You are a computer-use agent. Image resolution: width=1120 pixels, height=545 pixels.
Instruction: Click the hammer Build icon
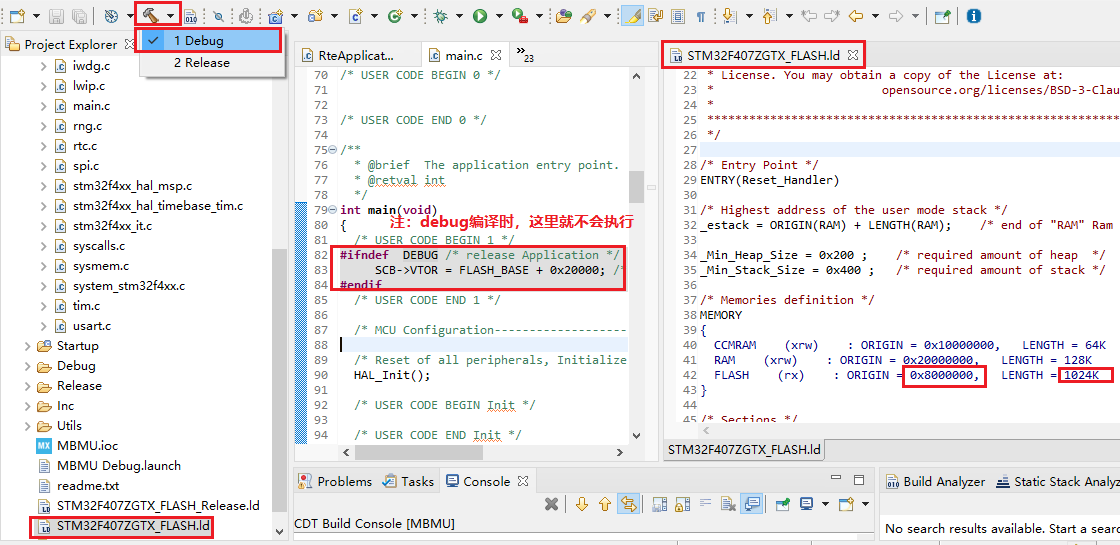pyautogui.click(x=150, y=15)
